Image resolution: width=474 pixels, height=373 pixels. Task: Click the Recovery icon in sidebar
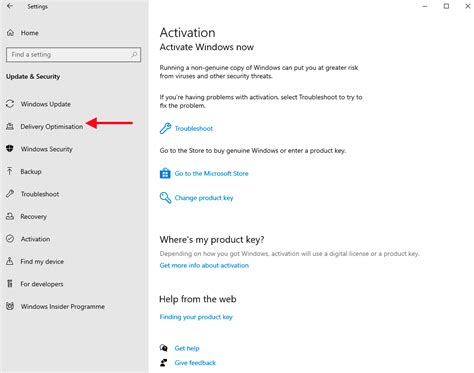(10, 216)
